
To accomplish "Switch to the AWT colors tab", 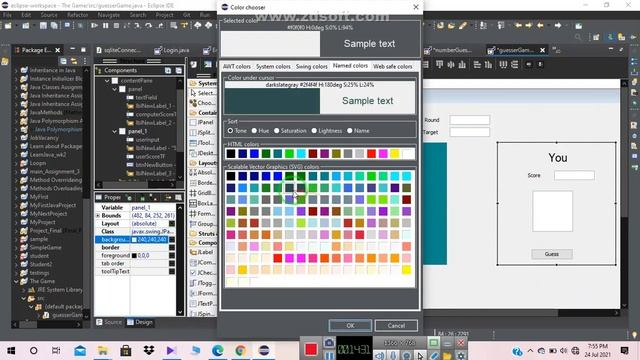I will (237, 67).
